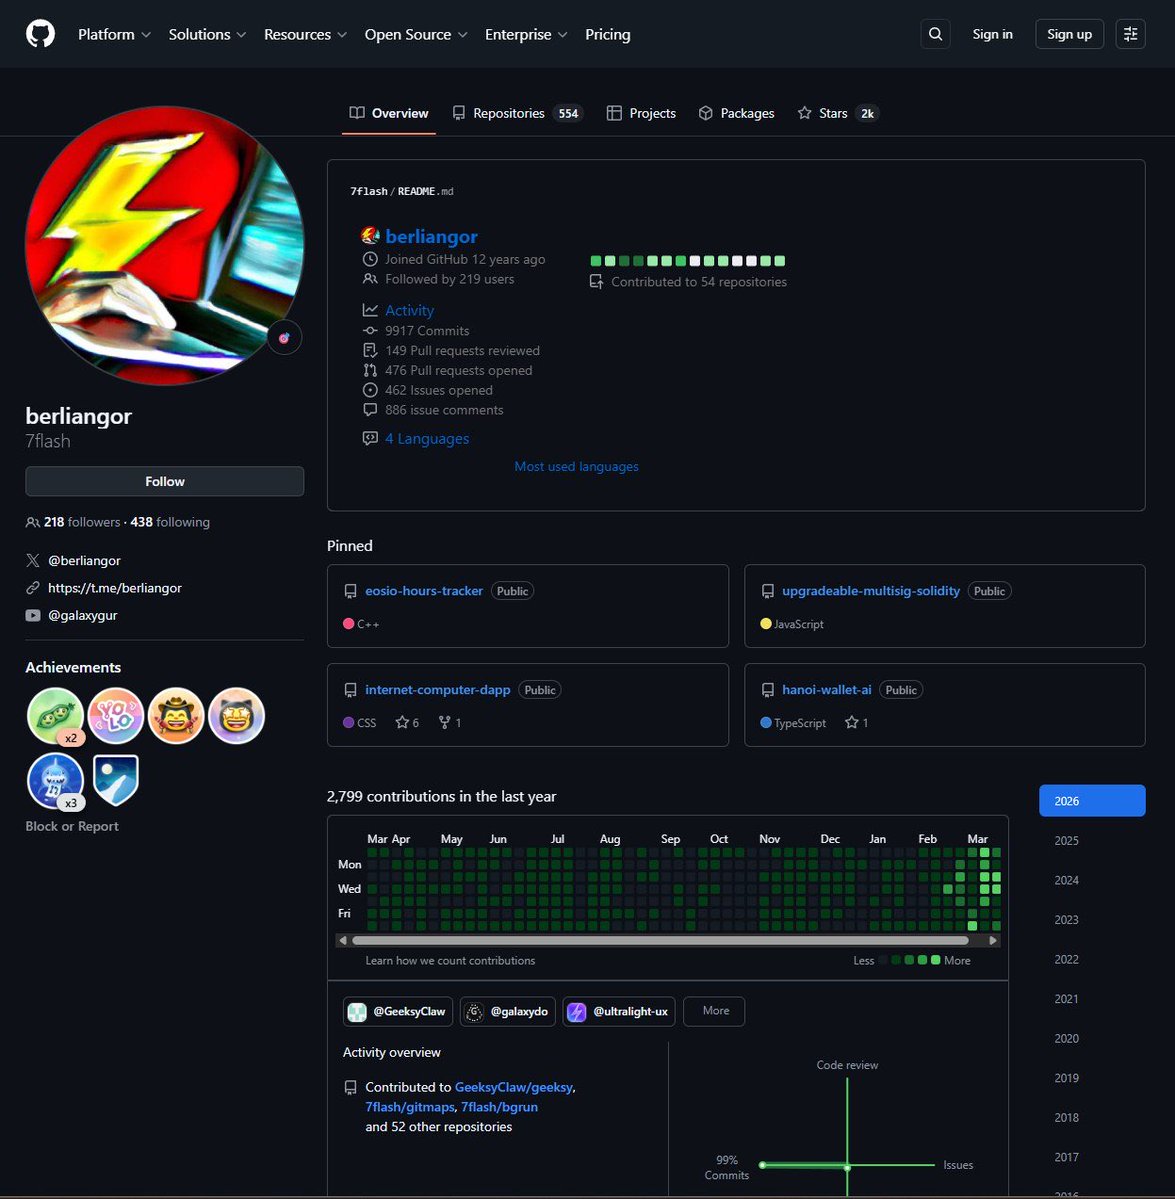The width and height of the screenshot is (1175, 1199).
Task: Click the ultralight-ux organization avatar icon
Action: tap(576, 1012)
